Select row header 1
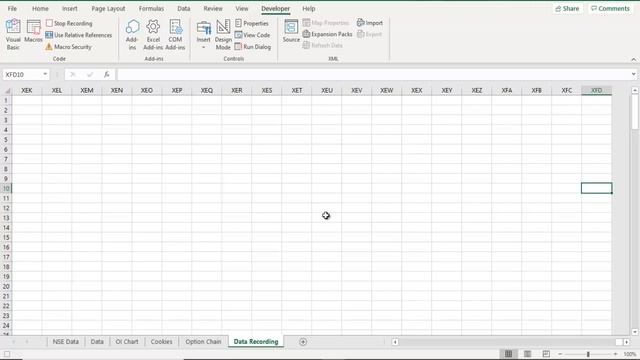640x360 pixels. coord(6,100)
